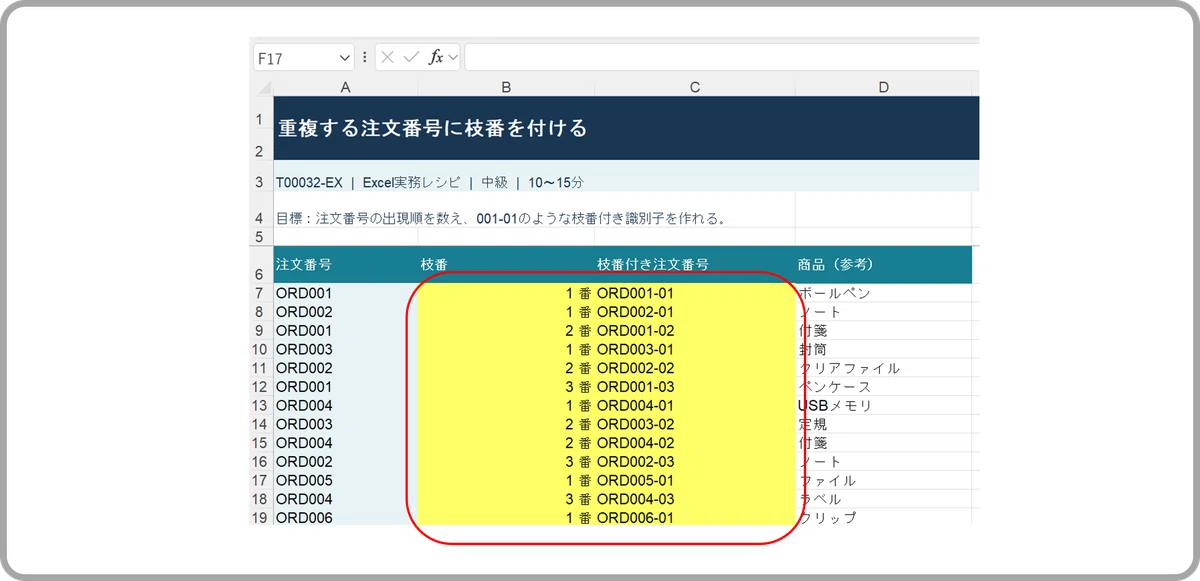Select cell ORD004-01
Viewport: 1200px width, 581px height.
coord(695,405)
